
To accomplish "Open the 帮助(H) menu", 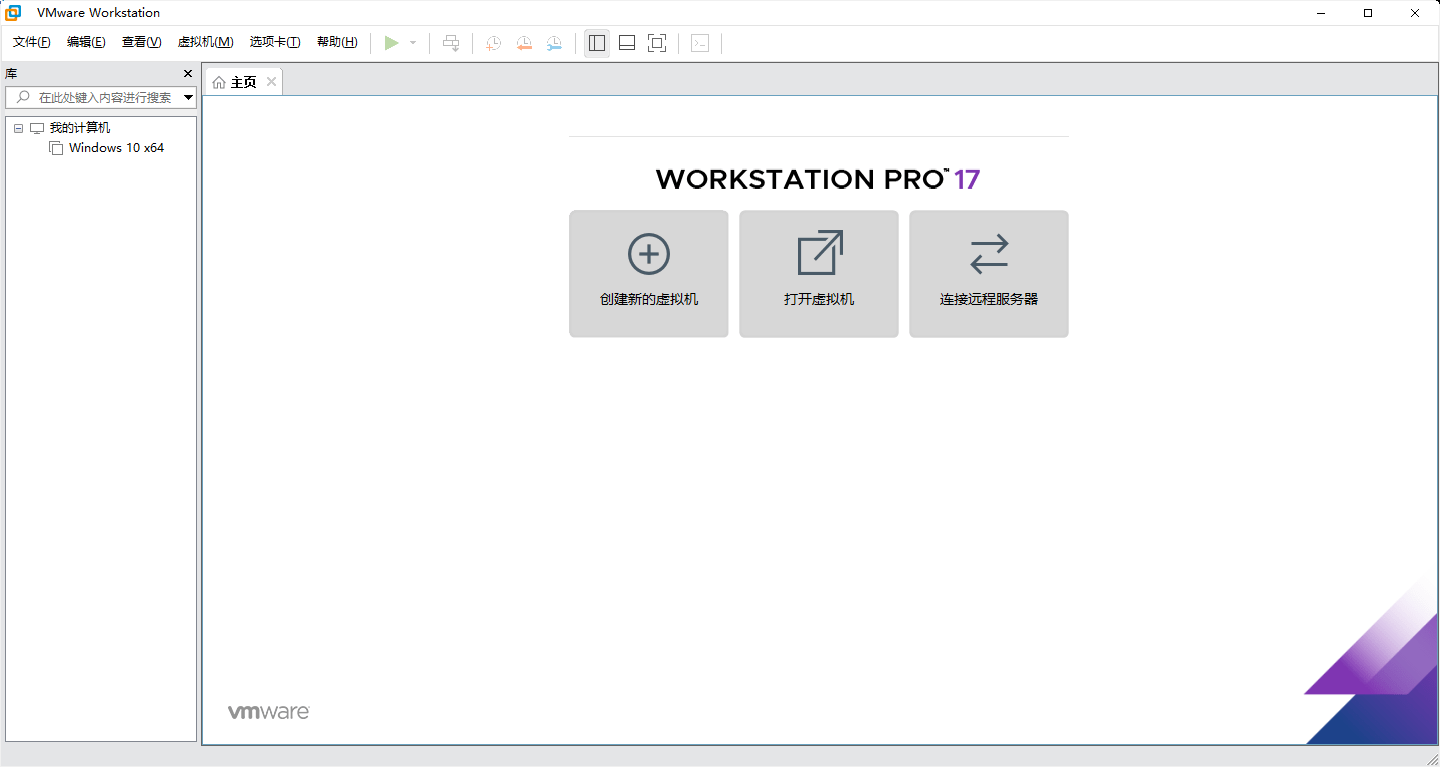I will (x=337, y=42).
